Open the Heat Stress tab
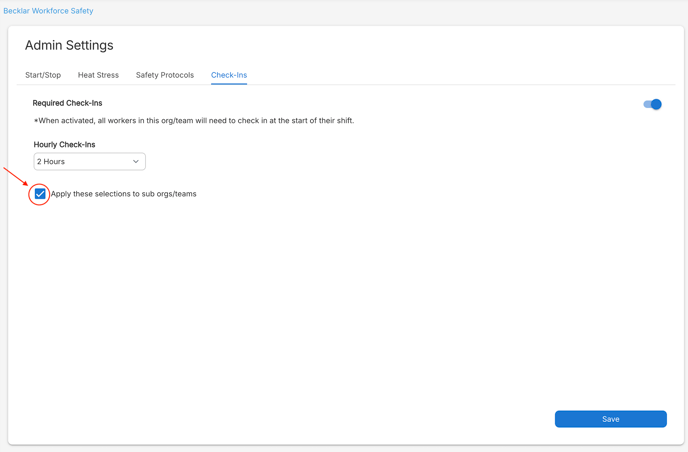The width and height of the screenshot is (688, 452). tap(98, 75)
